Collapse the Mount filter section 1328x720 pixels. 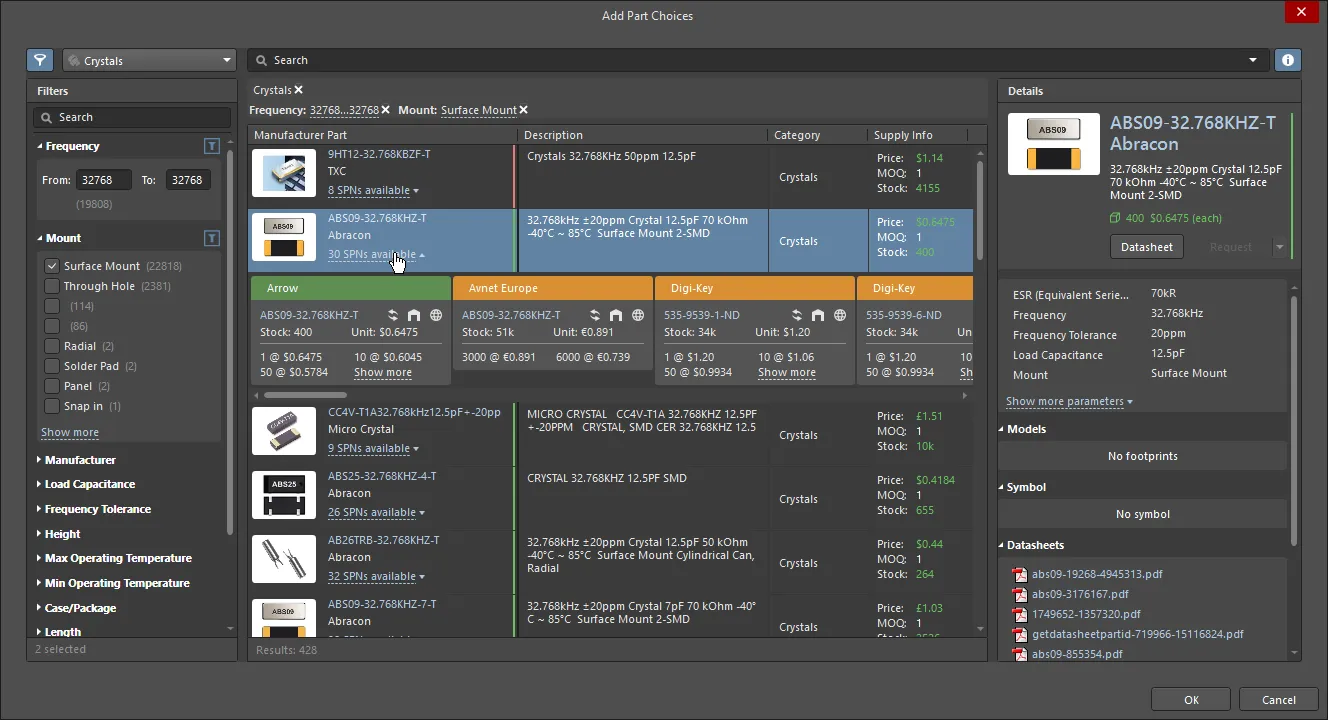click(40, 238)
